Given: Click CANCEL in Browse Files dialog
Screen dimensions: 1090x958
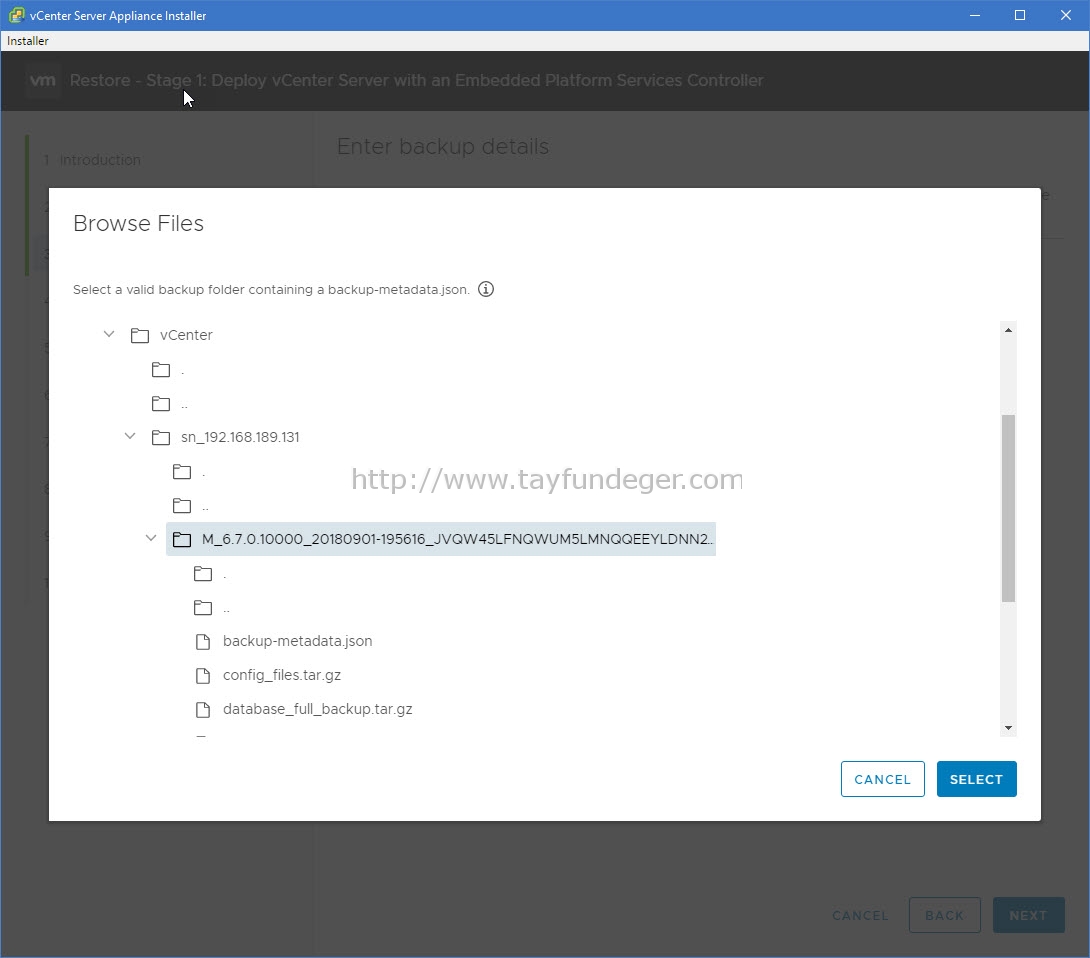Looking at the screenshot, I should pyautogui.click(x=882, y=779).
